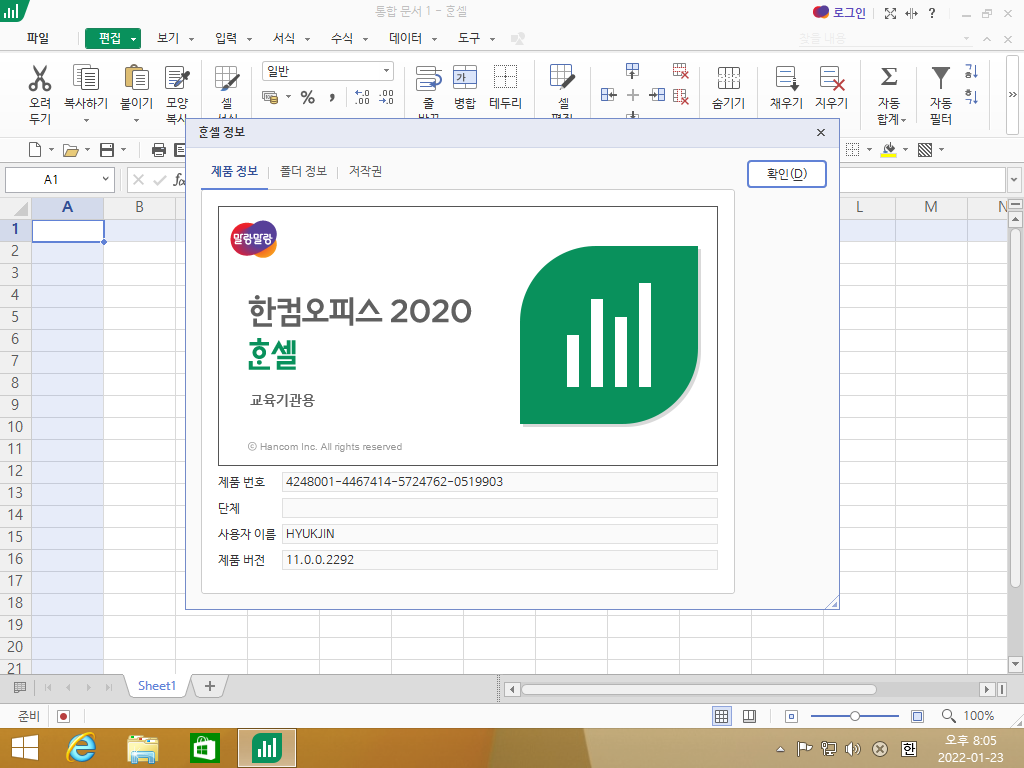Expand the formula bar dropdown arrow
Screen dimensions: 1024x768
pos(1014,179)
